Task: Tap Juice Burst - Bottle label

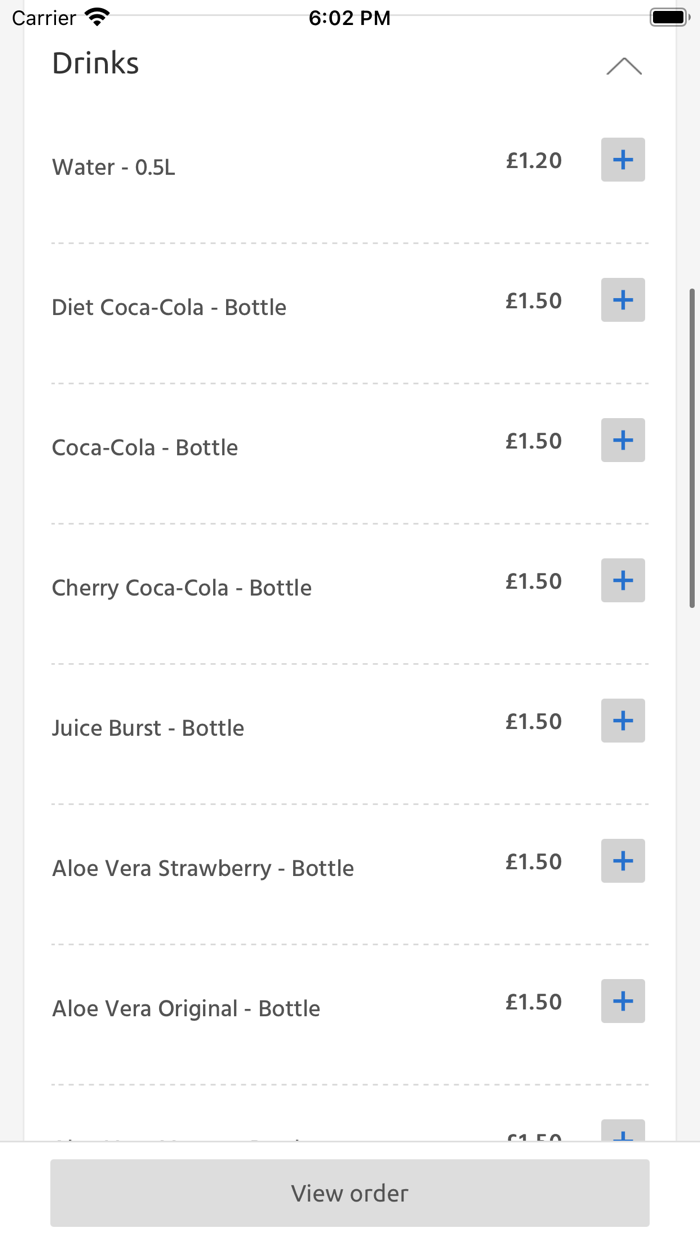Action: 148,728
